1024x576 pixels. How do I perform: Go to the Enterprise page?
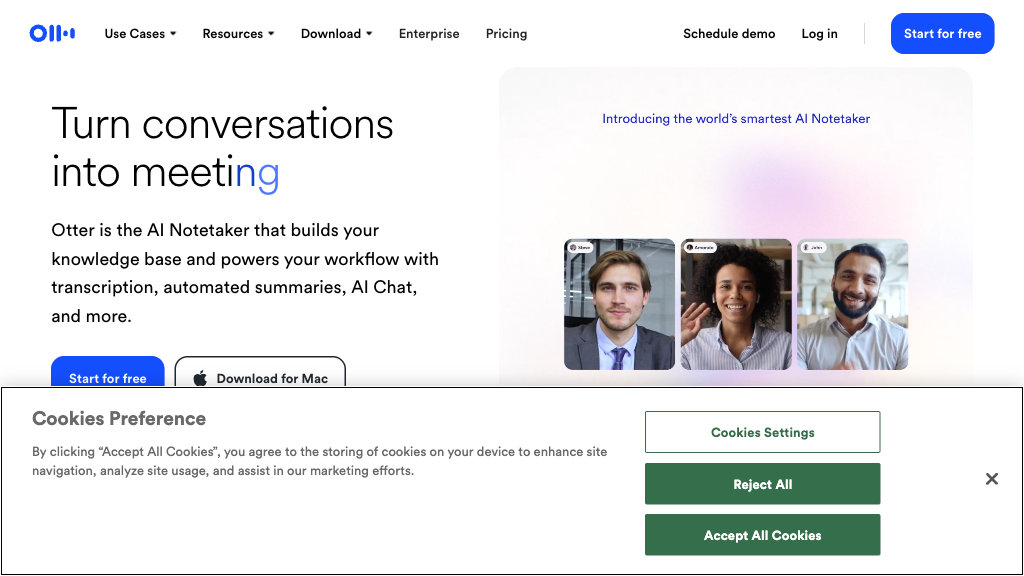pos(429,34)
